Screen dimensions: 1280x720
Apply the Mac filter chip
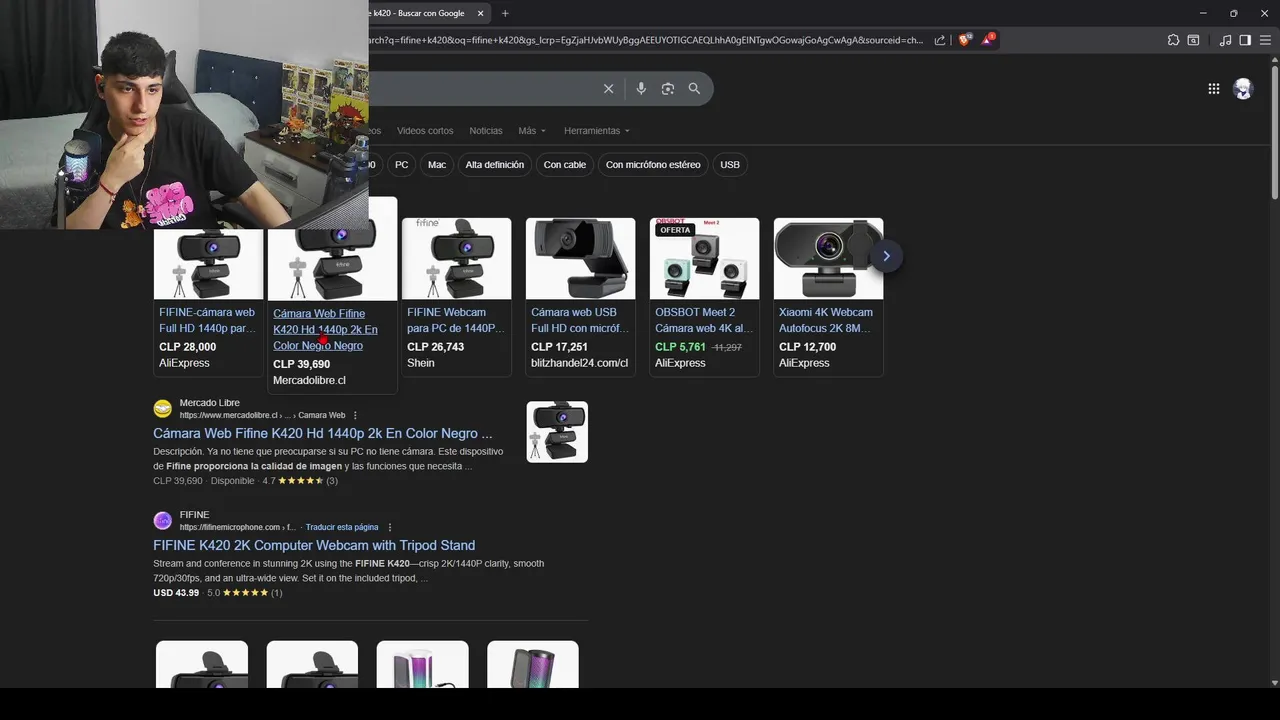[437, 165]
